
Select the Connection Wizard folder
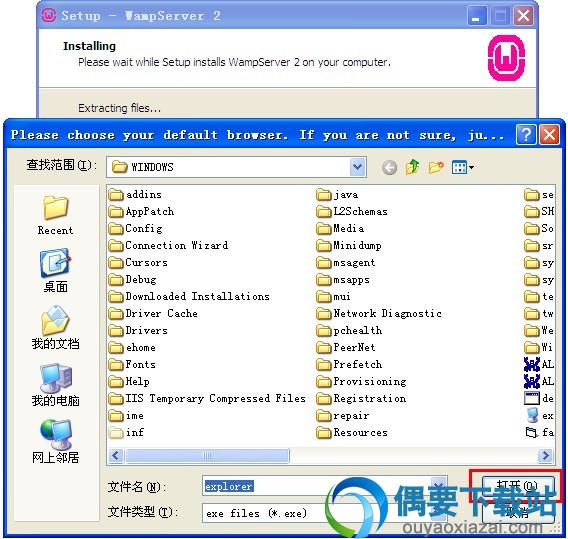point(168,246)
